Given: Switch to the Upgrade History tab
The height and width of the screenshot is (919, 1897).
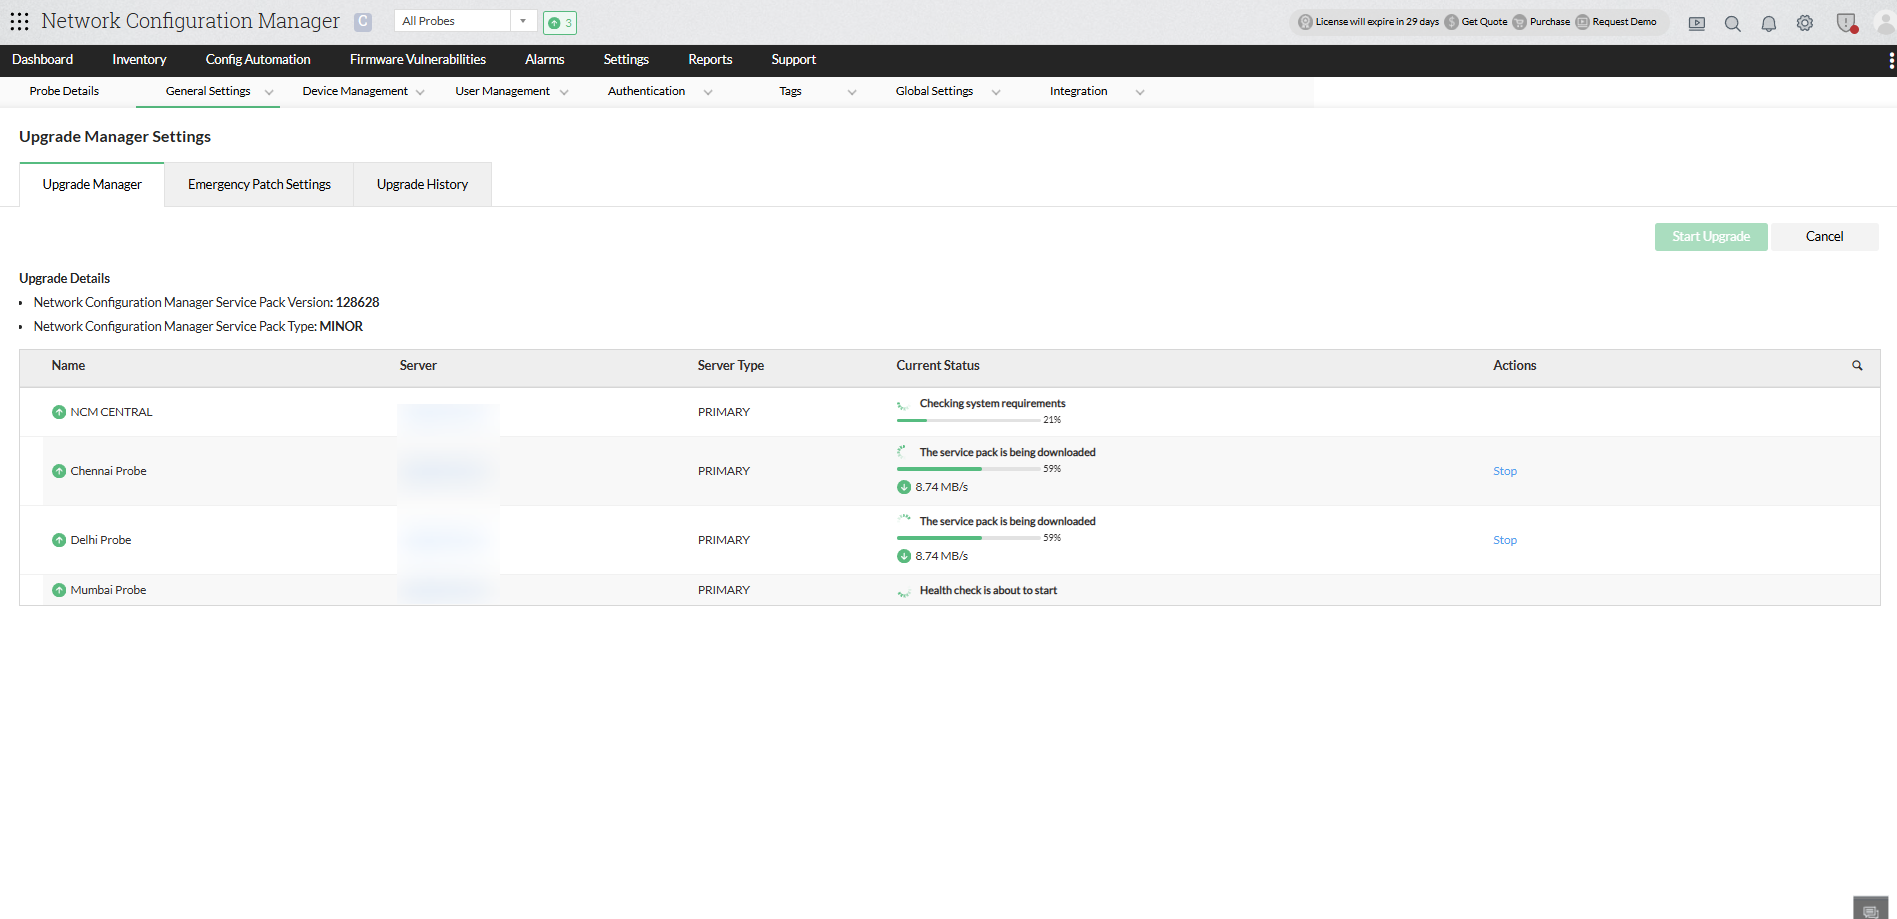Looking at the screenshot, I should pyautogui.click(x=422, y=185).
